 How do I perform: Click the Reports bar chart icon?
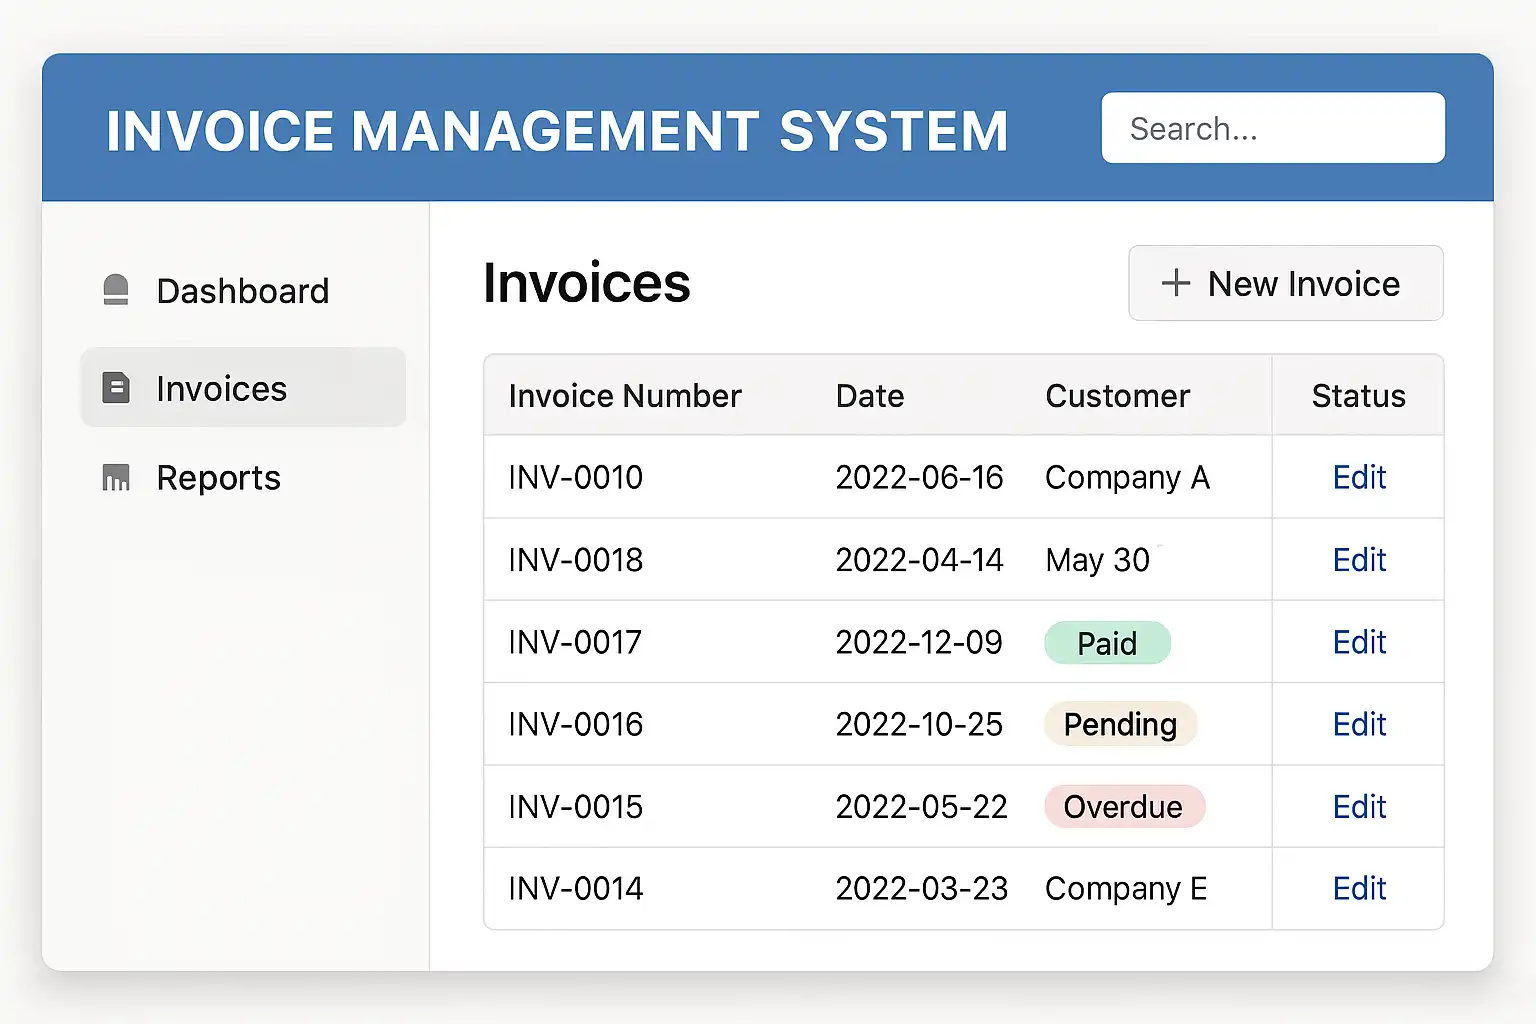(x=116, y=478)
